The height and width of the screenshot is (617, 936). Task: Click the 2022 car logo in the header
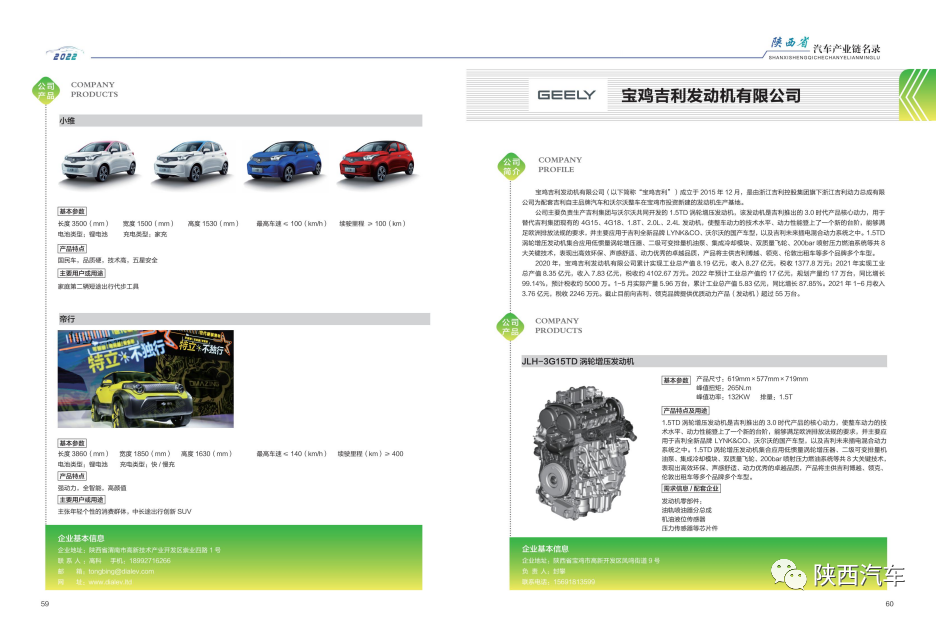(65, 54)
